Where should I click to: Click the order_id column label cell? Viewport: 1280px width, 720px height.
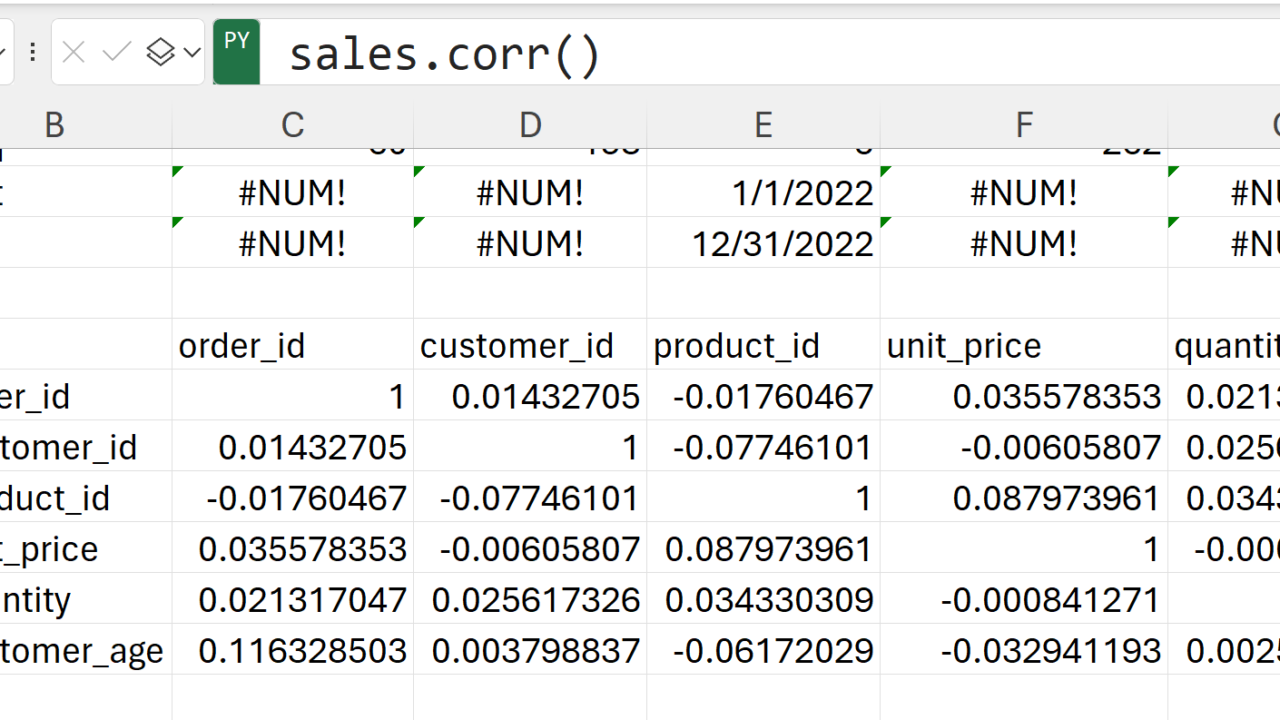click(x=242, y=346)
